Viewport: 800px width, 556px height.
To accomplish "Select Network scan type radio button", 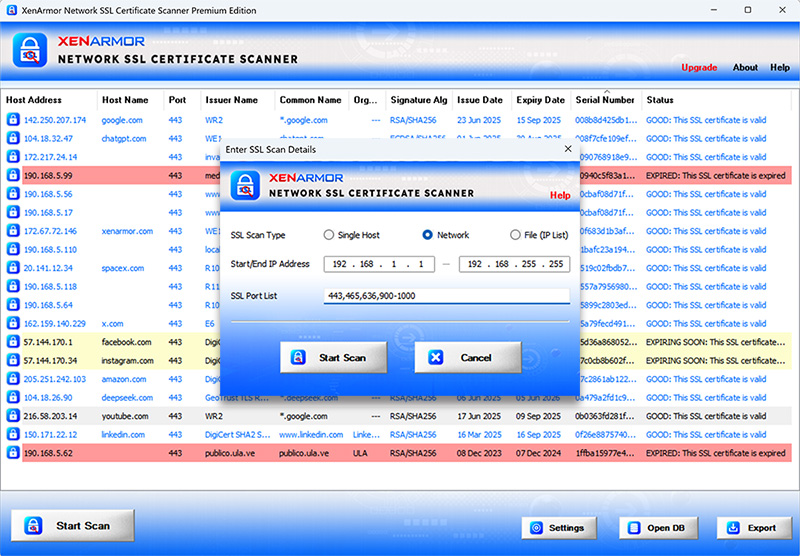I will [428, 235].
